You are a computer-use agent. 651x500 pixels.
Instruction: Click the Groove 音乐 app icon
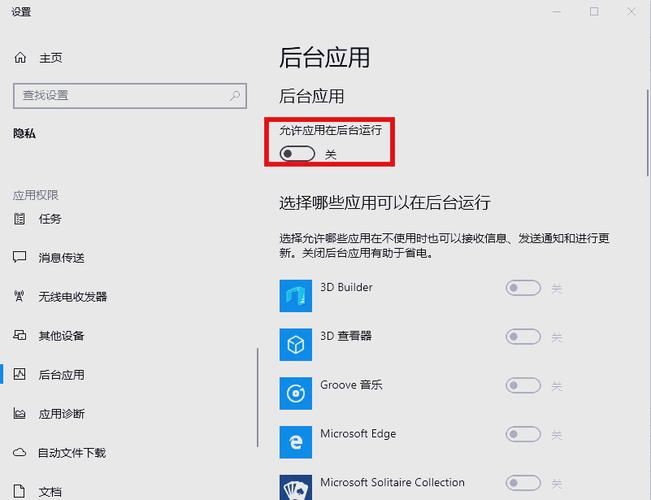[296, 393]
